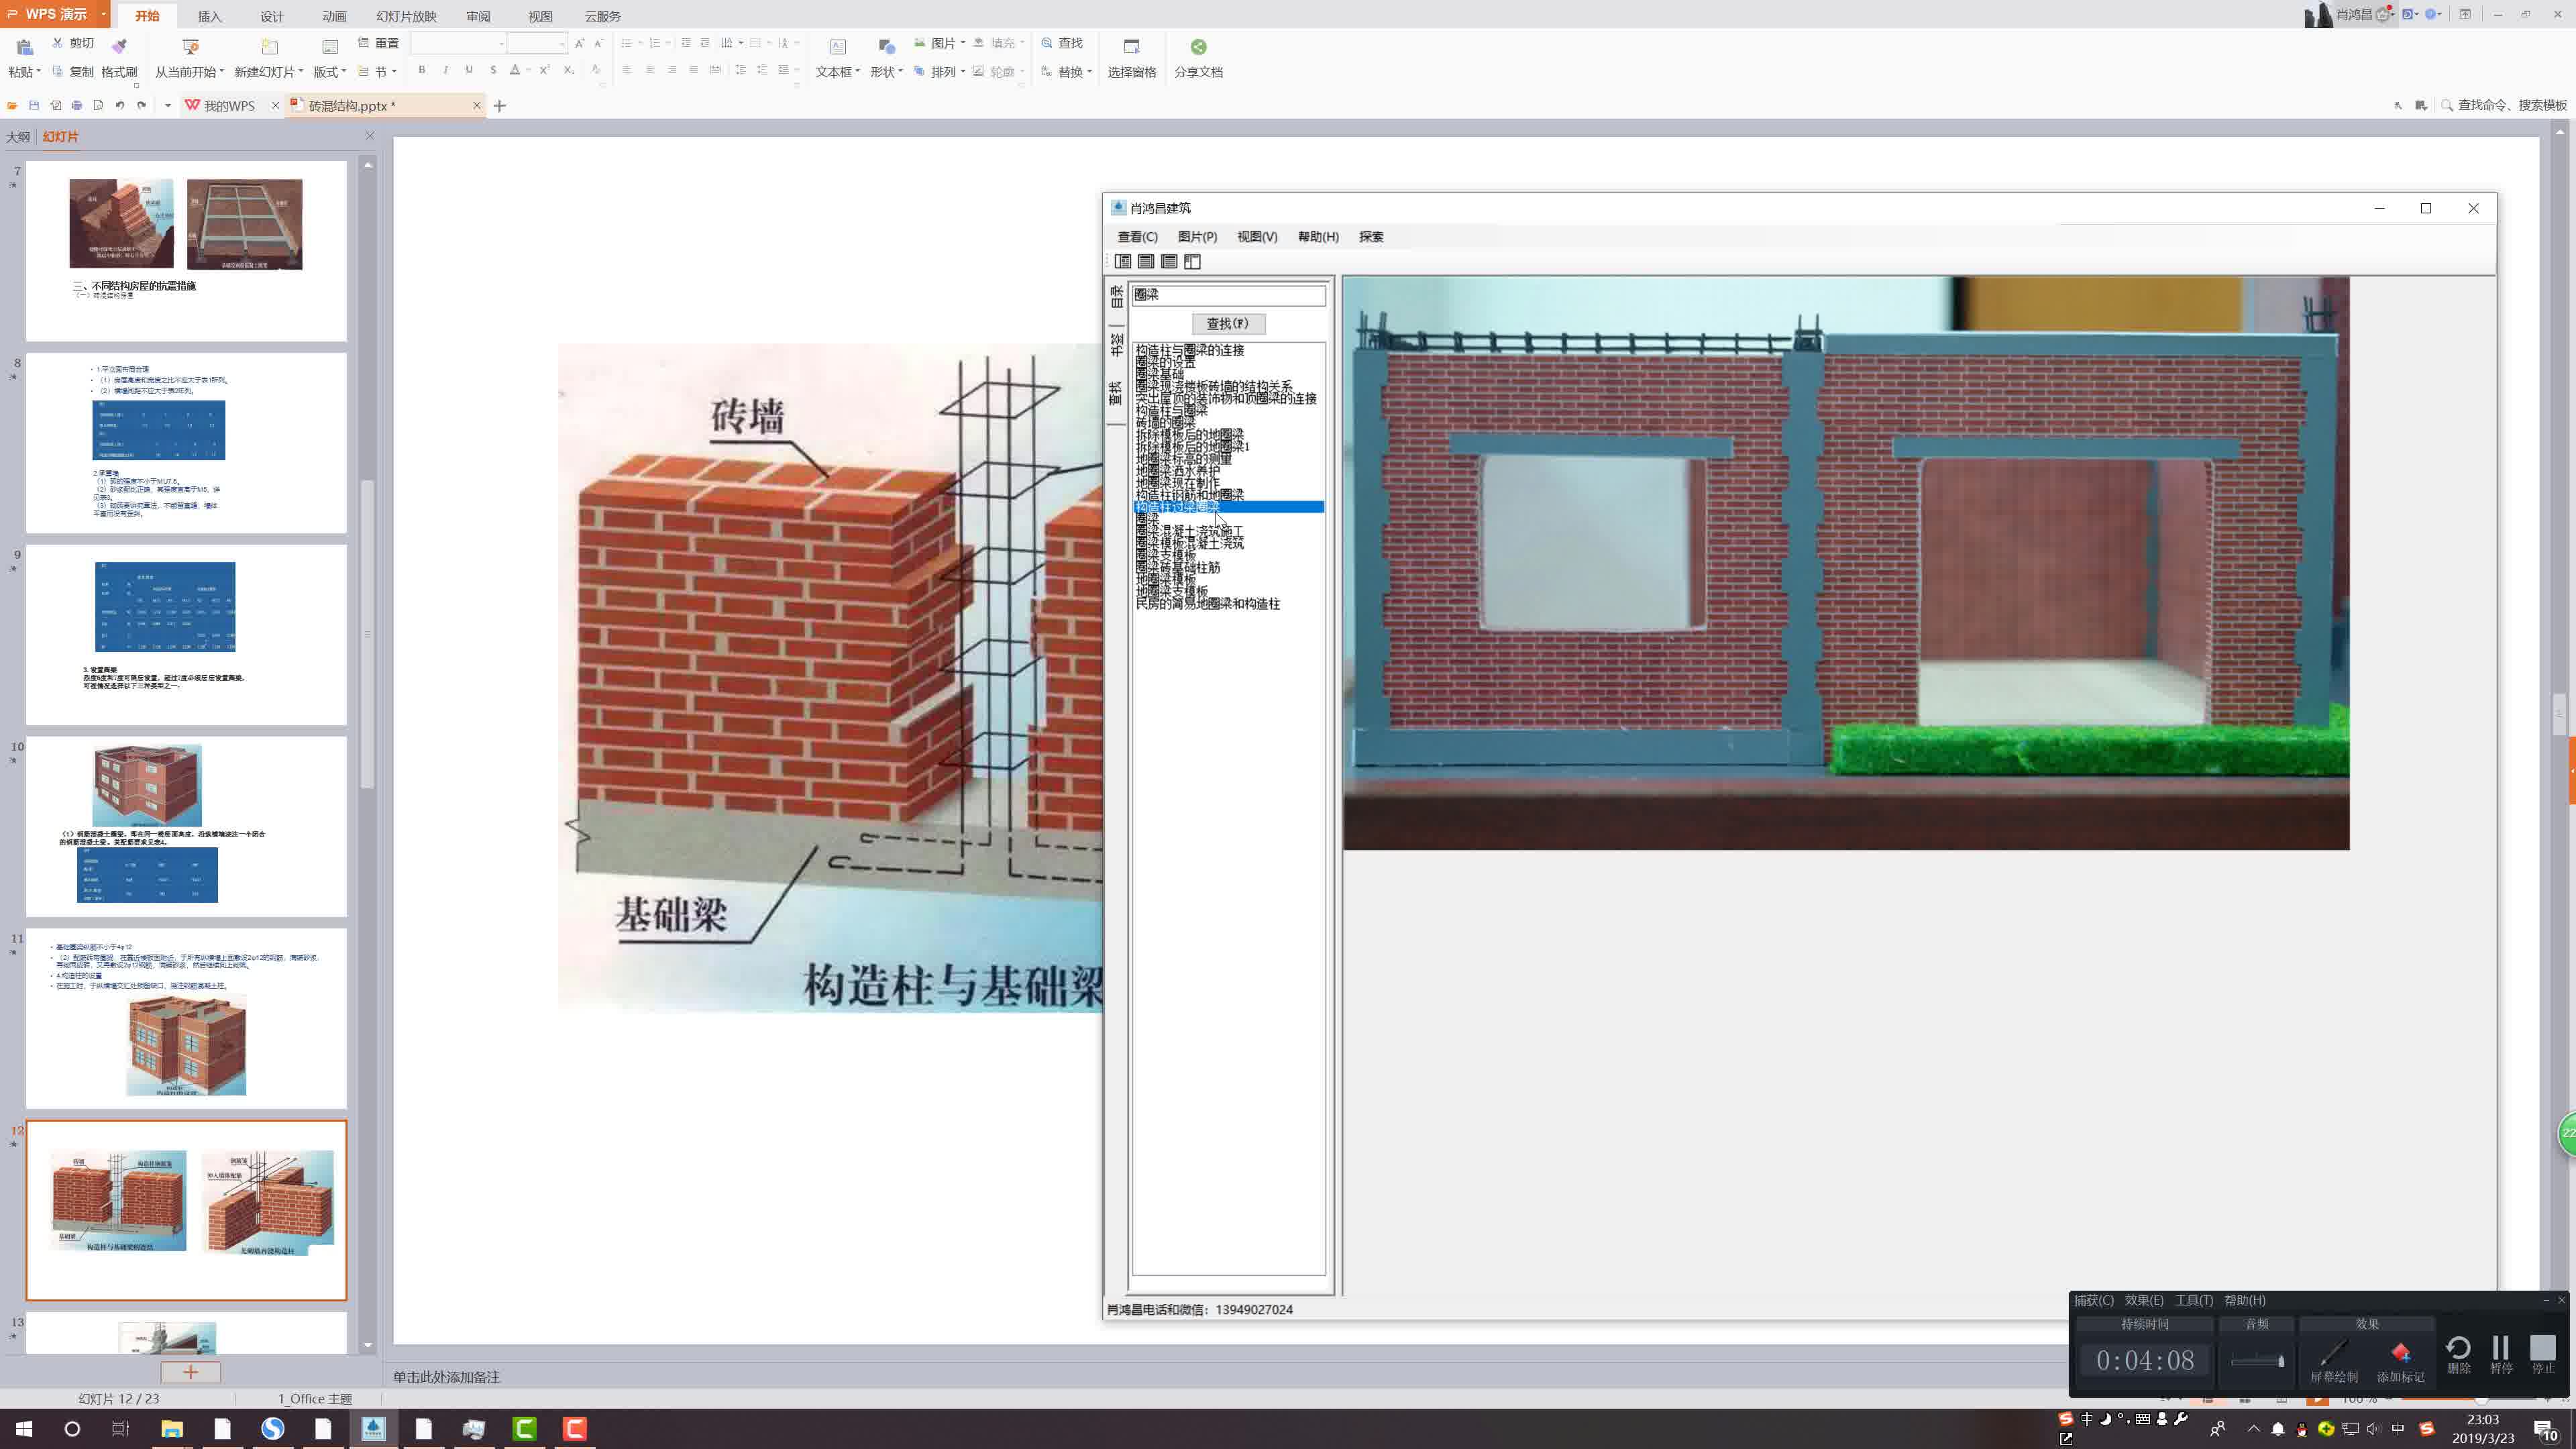Toggle italic formatting button
The width and height of the screenshot is (2576, 1449).
[x=445, y=70]
